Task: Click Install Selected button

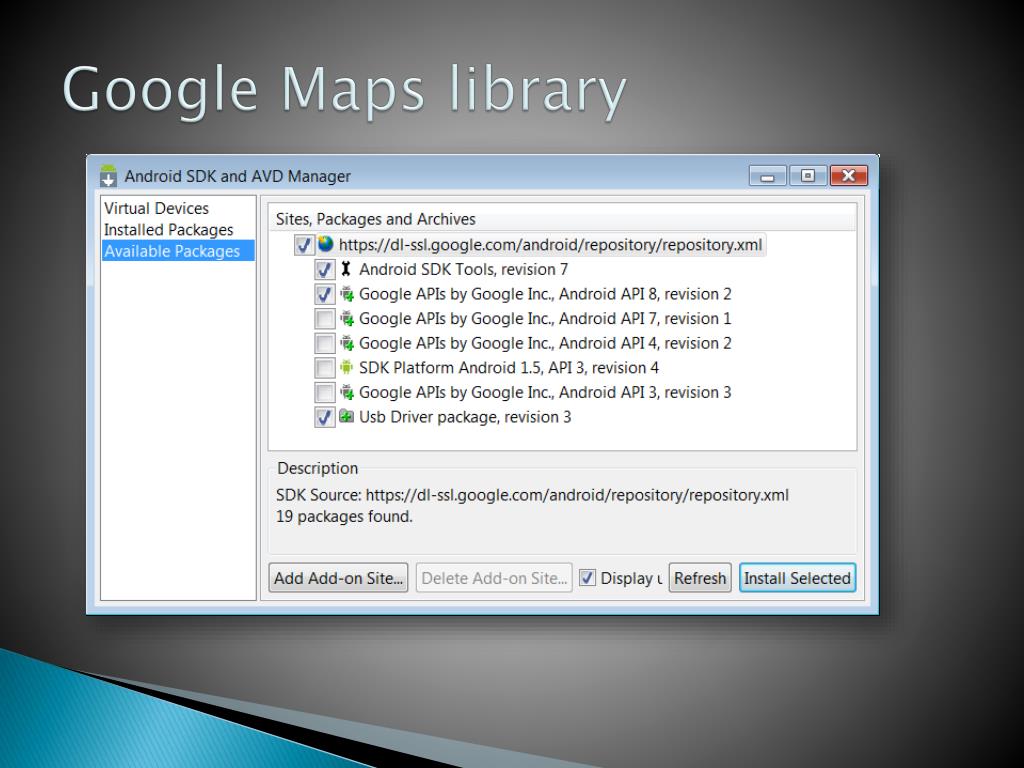Action: (797, 578)
